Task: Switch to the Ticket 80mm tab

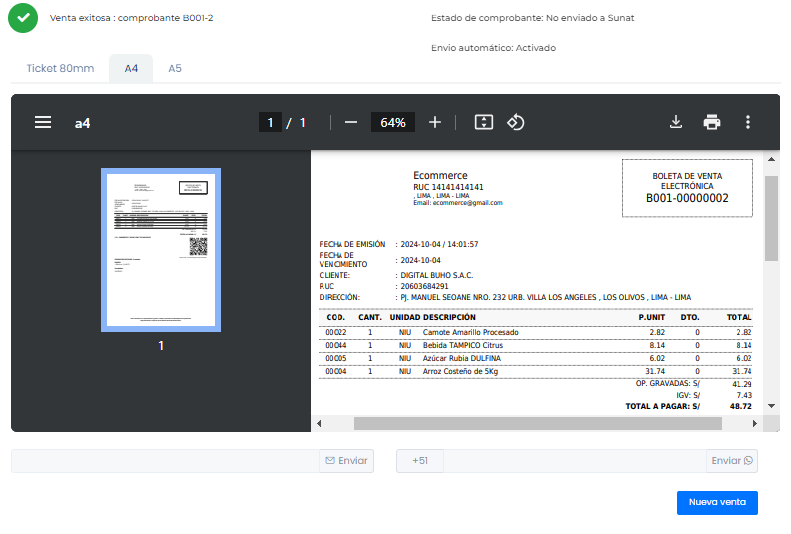Action: coord(60,68)
